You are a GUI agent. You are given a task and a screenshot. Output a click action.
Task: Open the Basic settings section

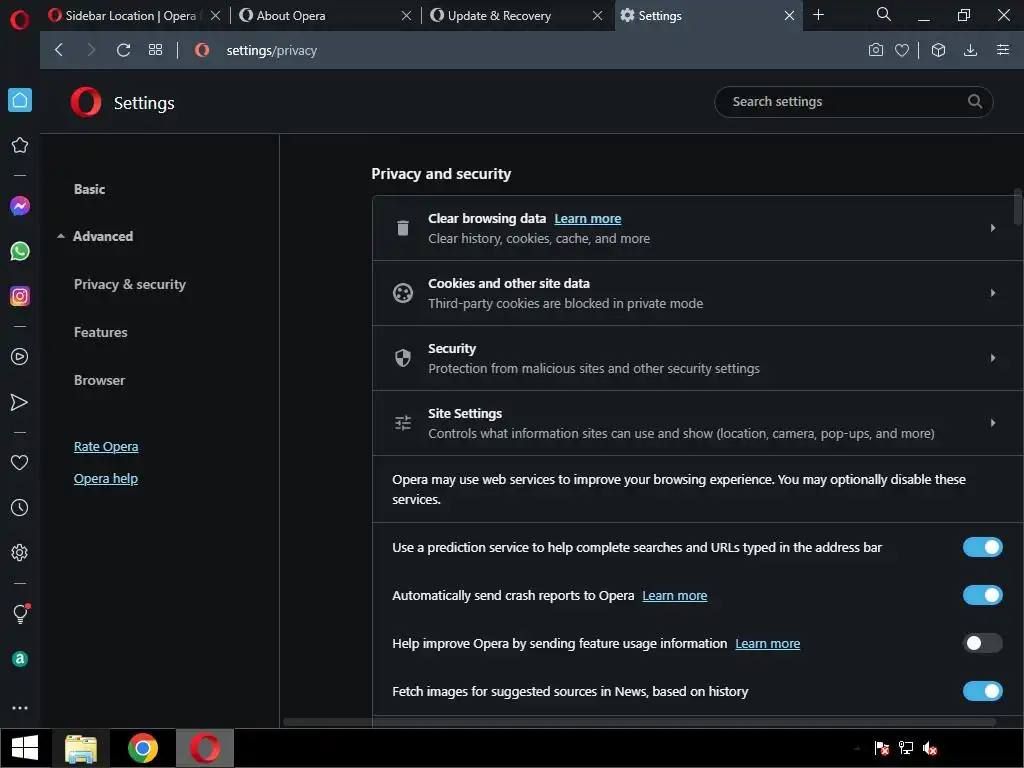coord(89,189)
